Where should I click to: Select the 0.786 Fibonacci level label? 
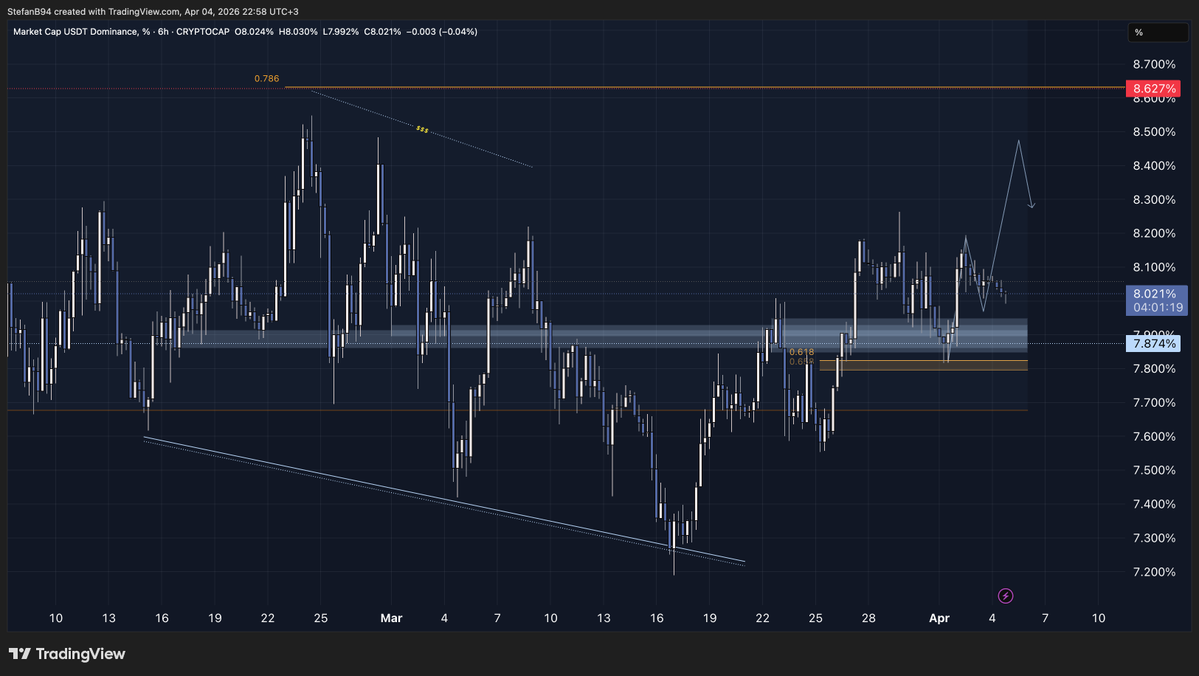point(267,79)
